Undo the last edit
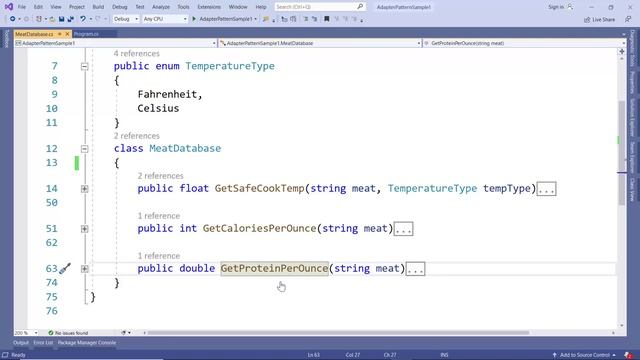This screenshot has width=640, height=360. click(x=83, y=19)
